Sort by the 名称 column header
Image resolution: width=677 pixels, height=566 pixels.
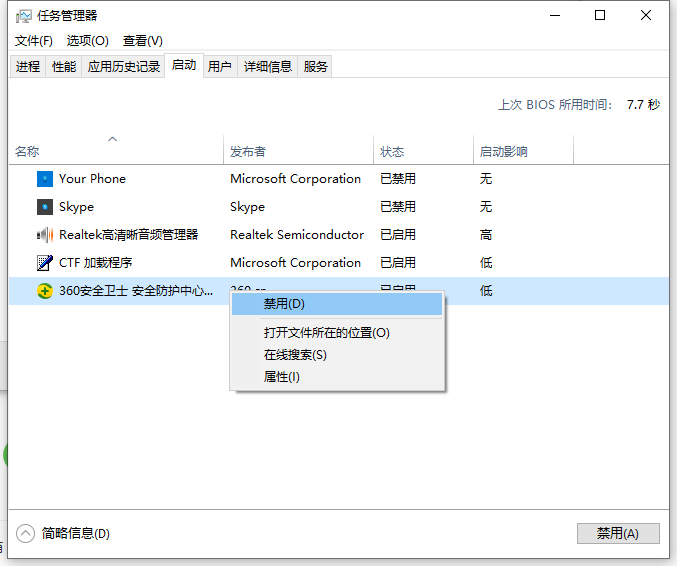116,150
